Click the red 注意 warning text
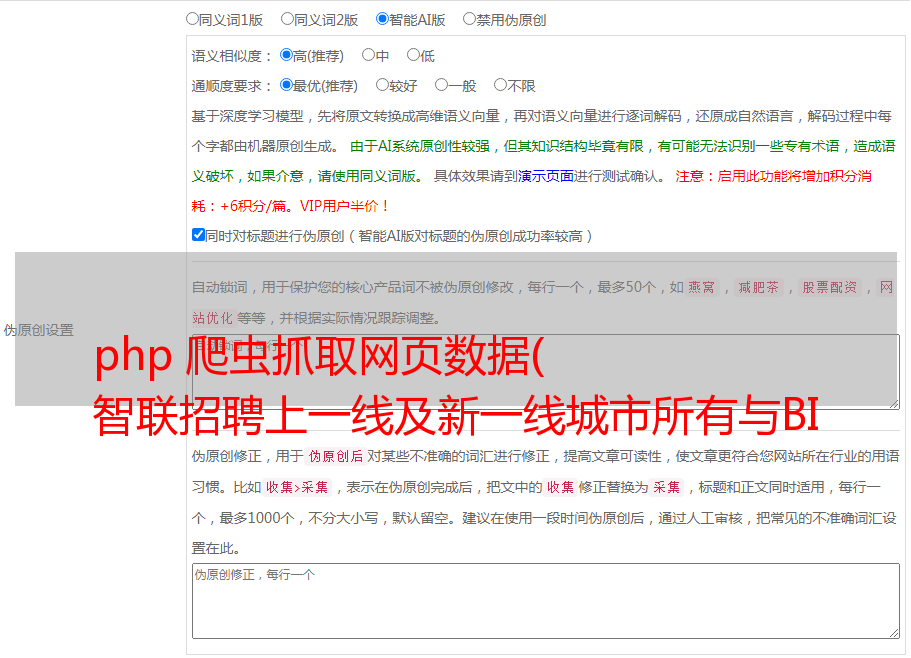 532,191
